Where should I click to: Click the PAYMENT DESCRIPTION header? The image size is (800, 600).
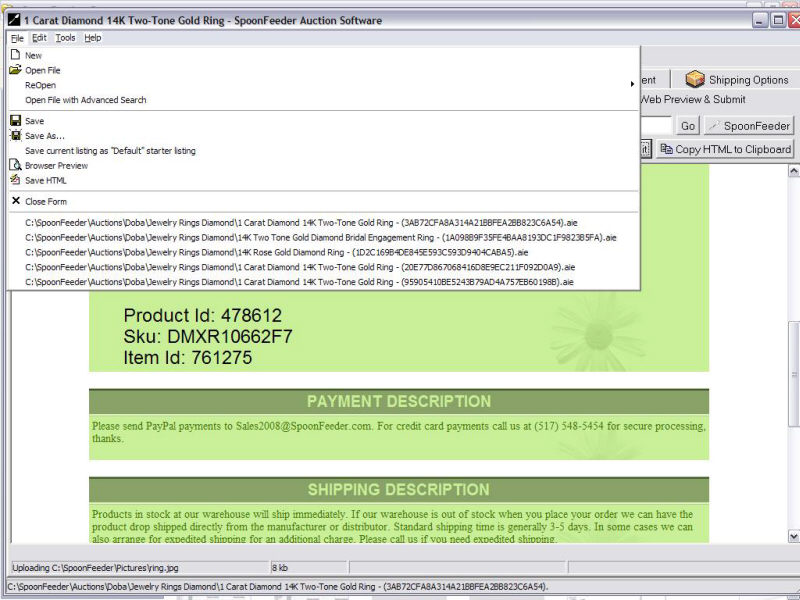click(399, 402)
